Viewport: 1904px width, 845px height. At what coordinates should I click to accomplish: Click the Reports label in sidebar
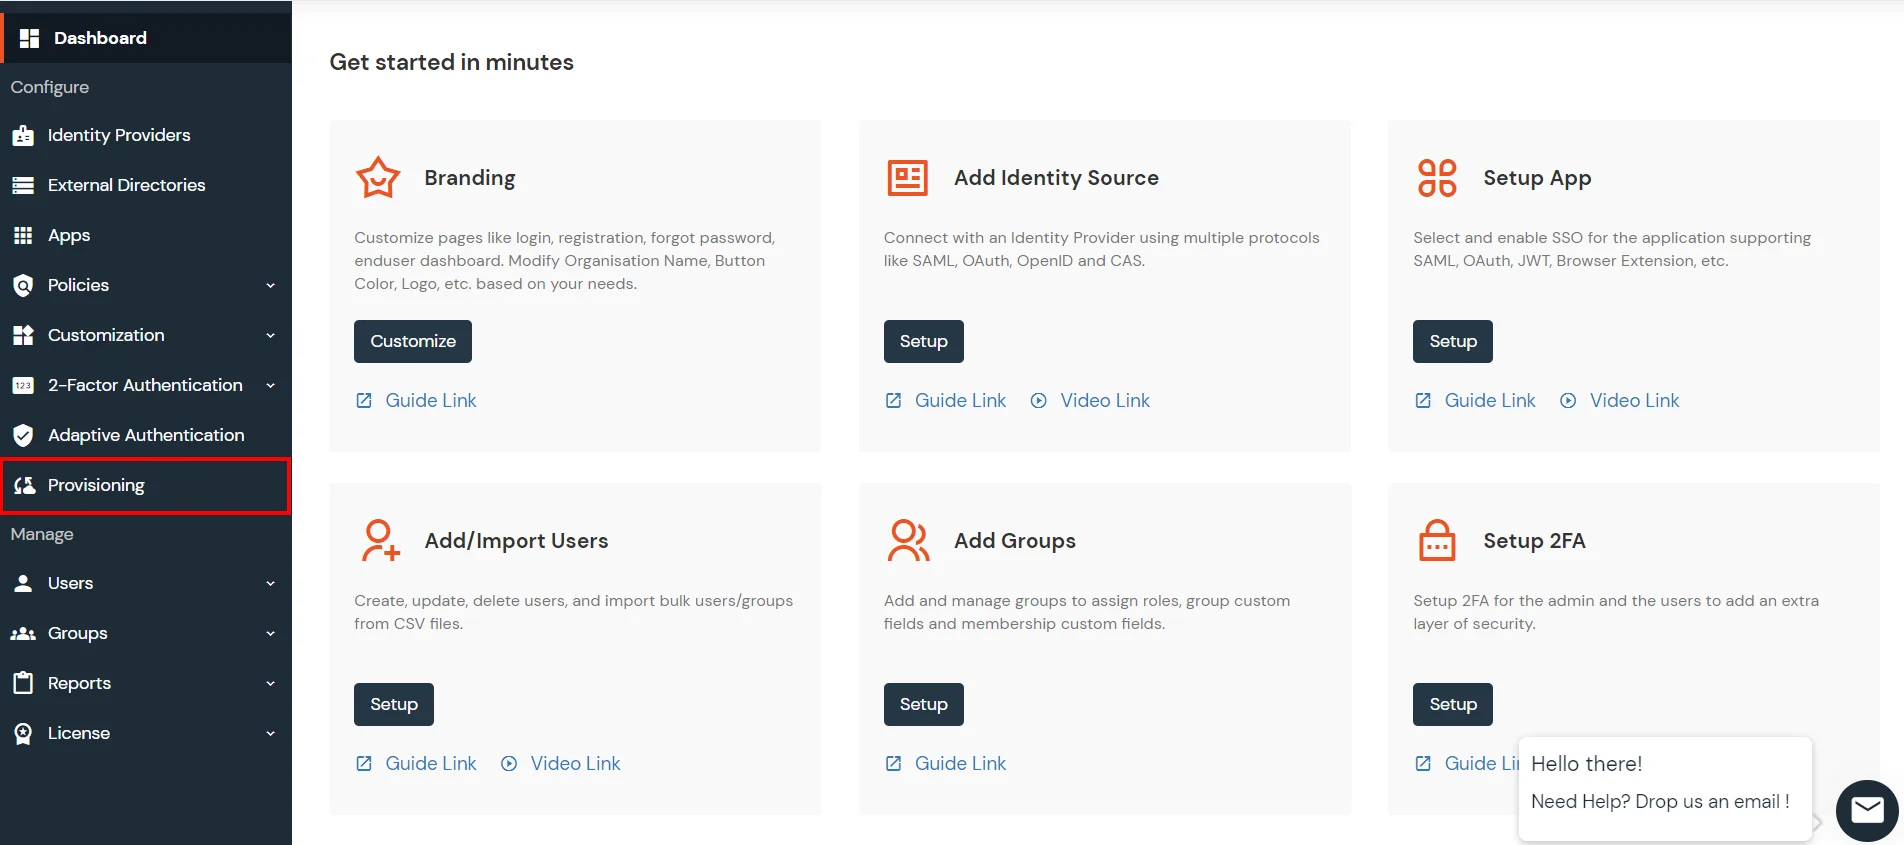click(79, 683)
